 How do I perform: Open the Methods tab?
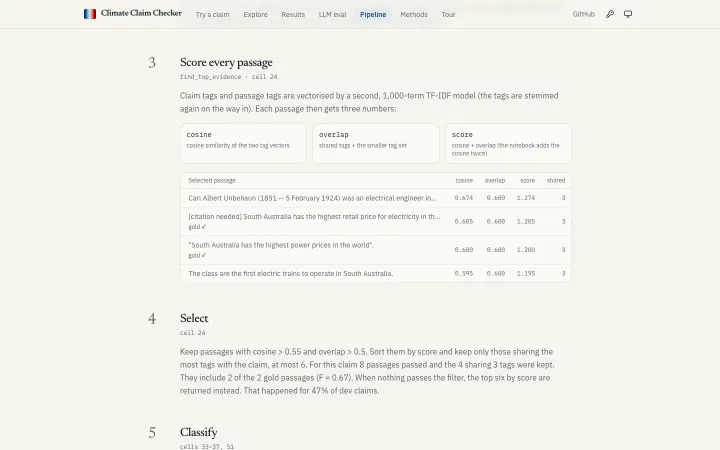point(414,15)
